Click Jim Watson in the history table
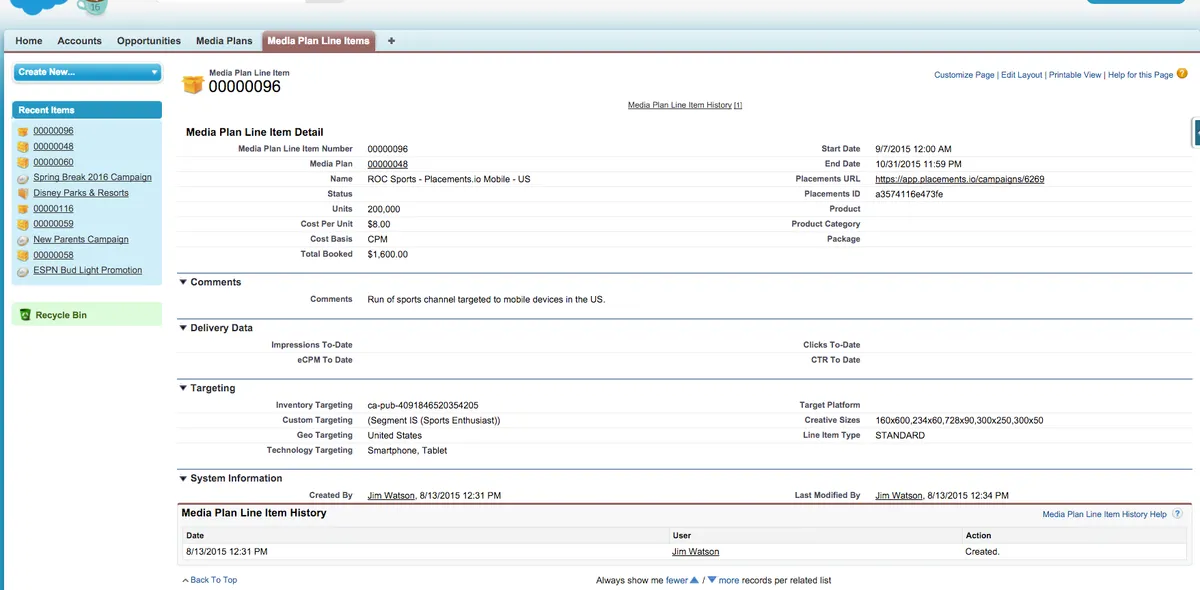This screenshot has width=1200, height=590. 696,552
